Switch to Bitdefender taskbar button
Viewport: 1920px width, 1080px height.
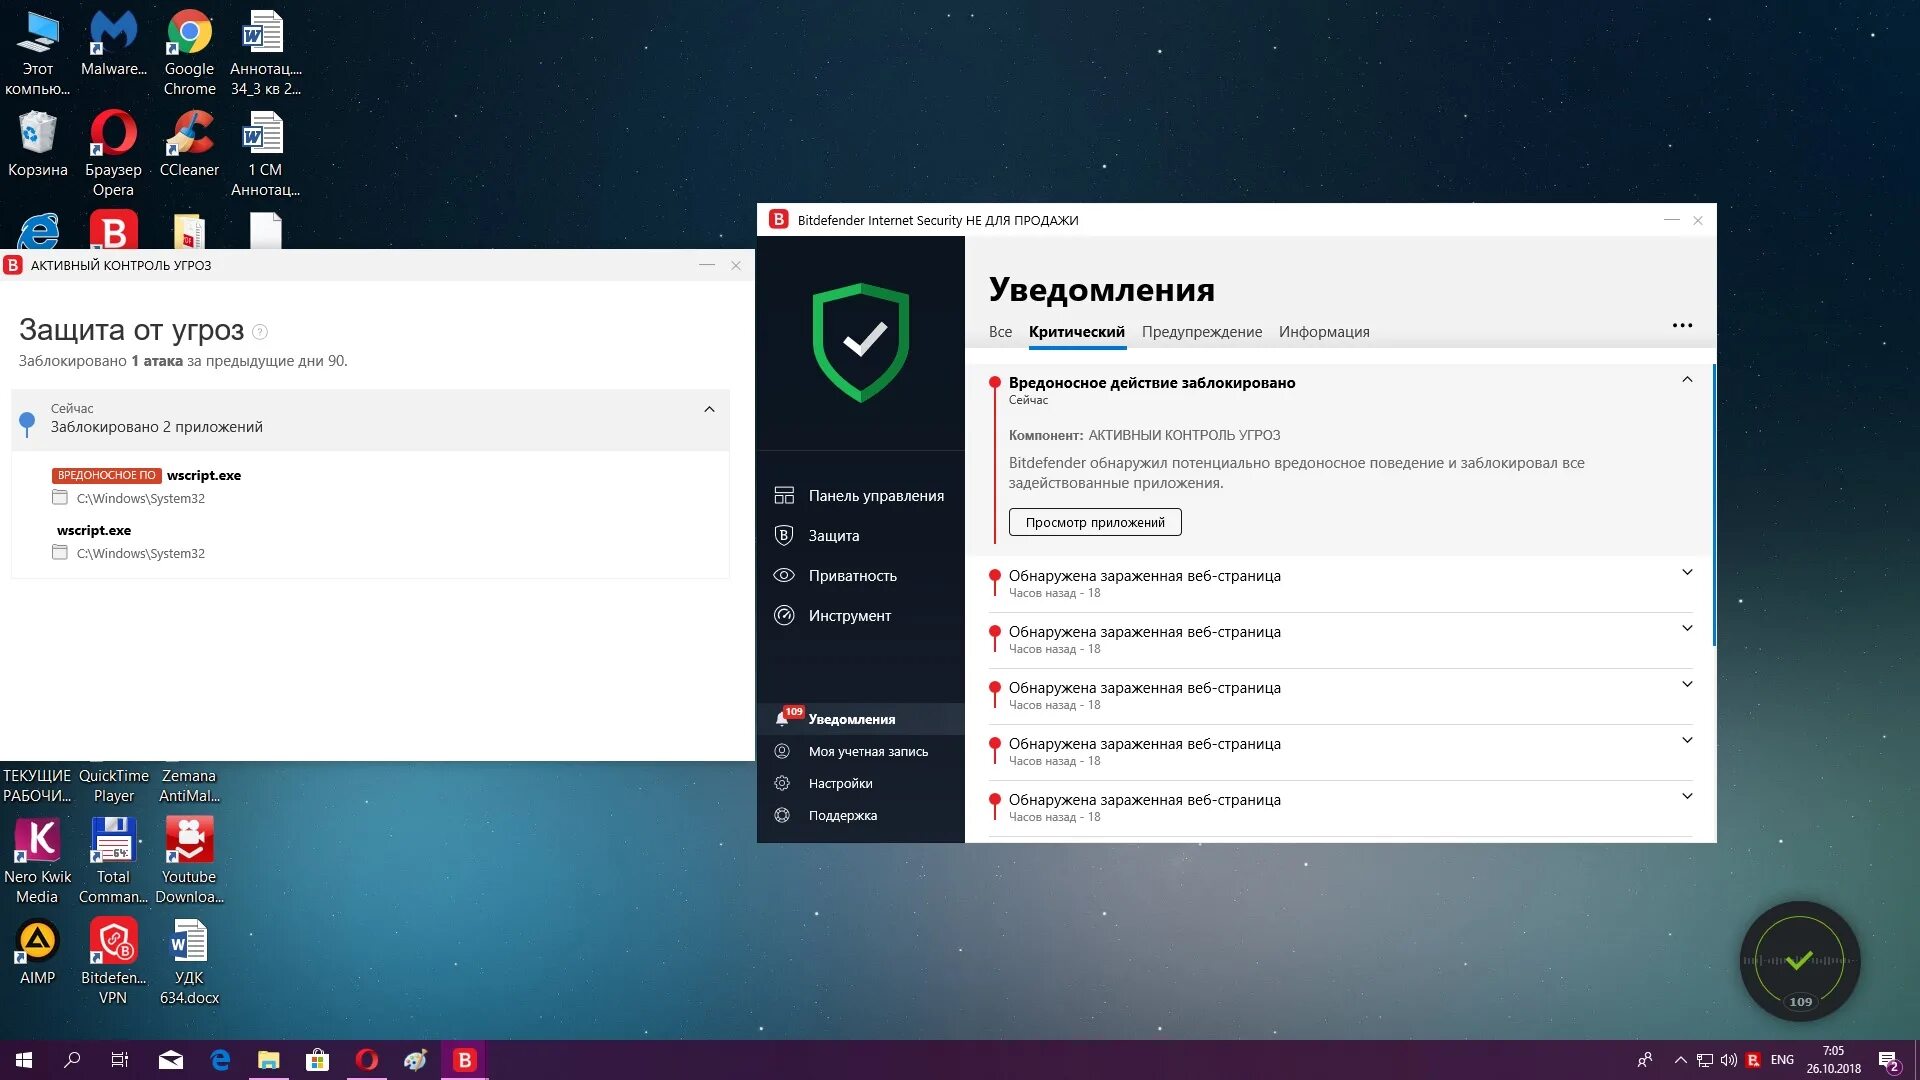coord(464,1060)
